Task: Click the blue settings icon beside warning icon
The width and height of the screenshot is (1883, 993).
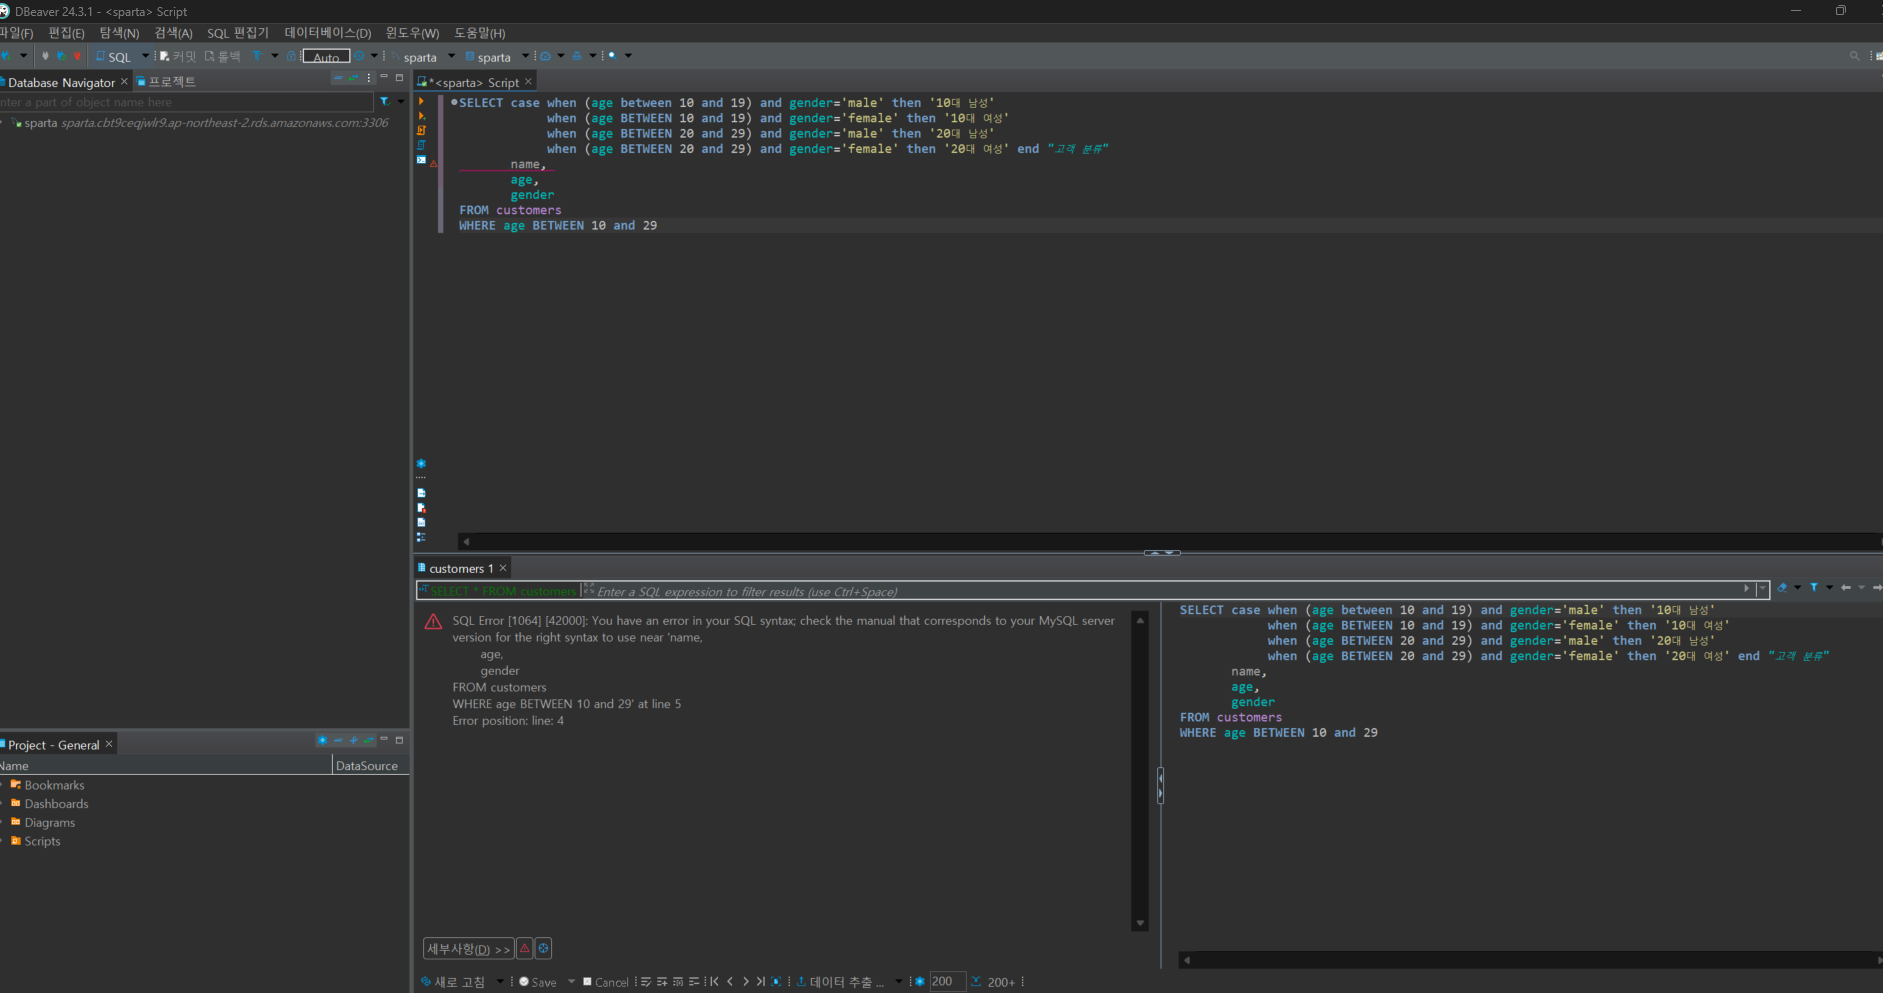Action: click(x=543, y=948)
